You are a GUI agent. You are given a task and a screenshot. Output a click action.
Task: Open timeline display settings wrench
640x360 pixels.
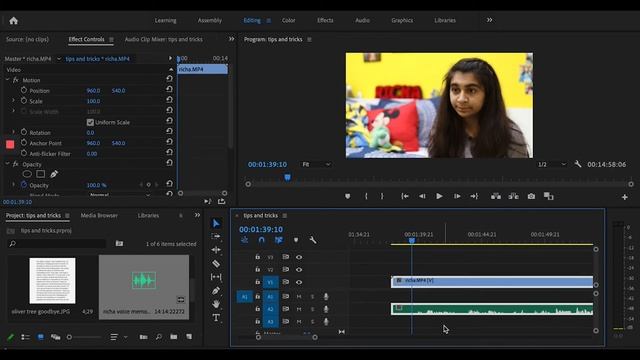pos(313,240)
